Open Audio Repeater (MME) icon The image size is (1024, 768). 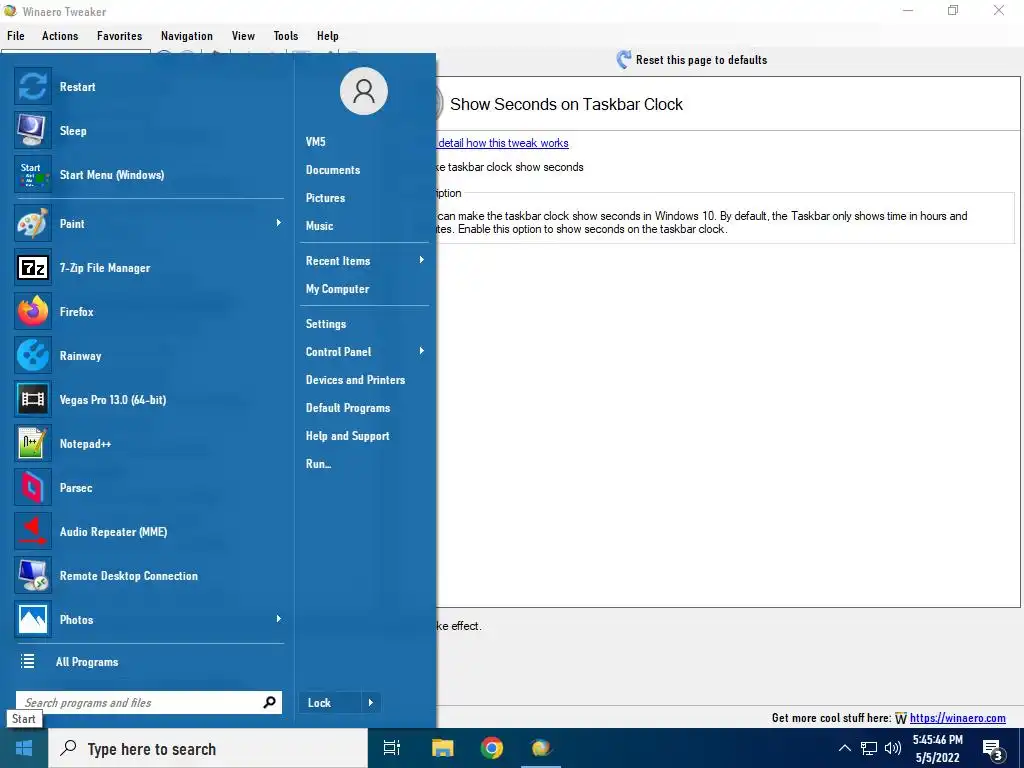click(33, 532)
